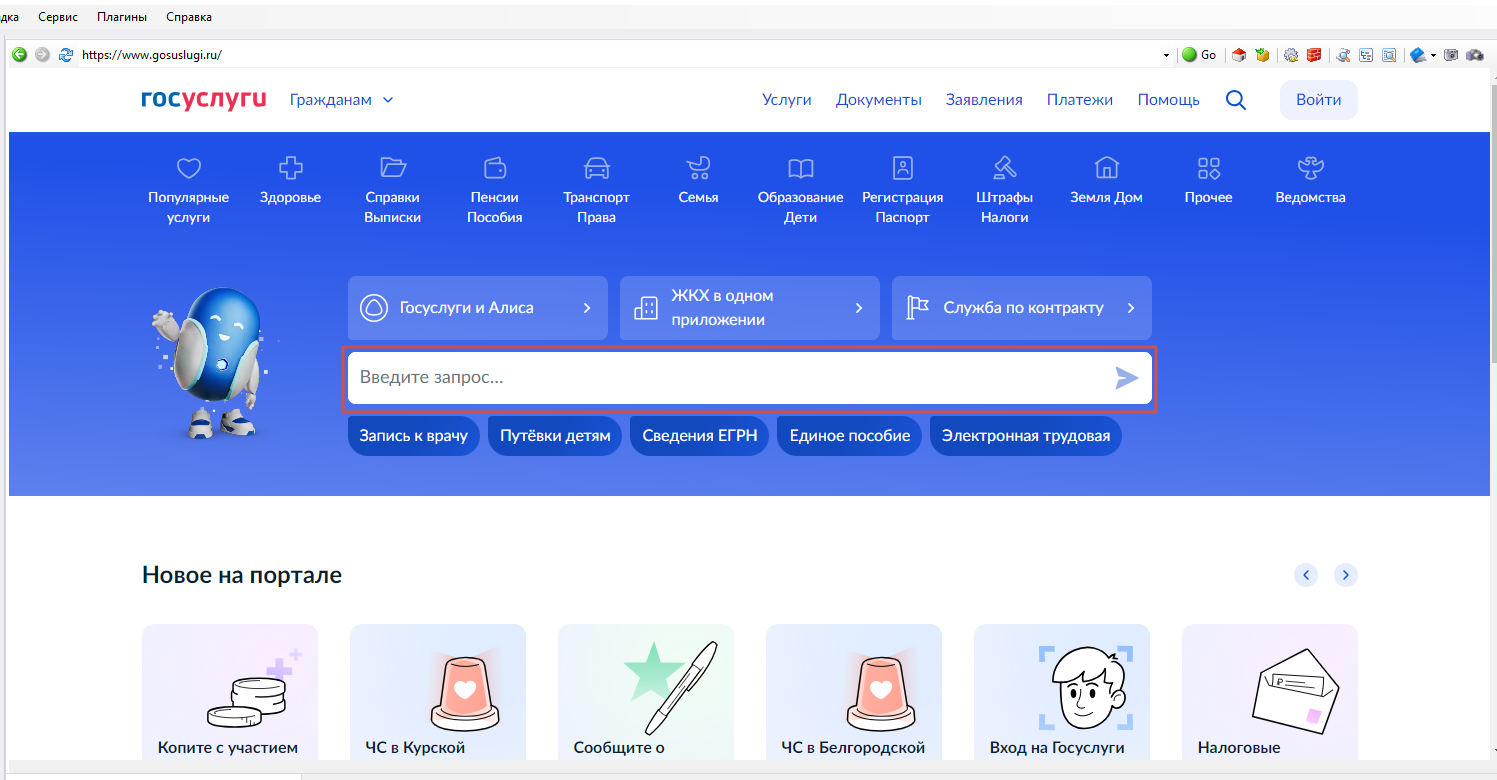Click the blue book toolbar icon

(1418, 55)
